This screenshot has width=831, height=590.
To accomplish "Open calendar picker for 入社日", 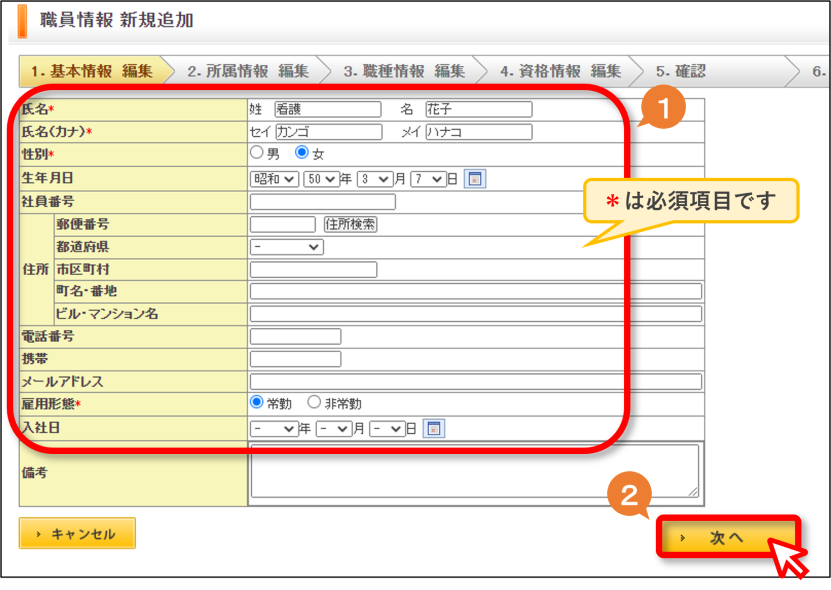I will [434, 428].
